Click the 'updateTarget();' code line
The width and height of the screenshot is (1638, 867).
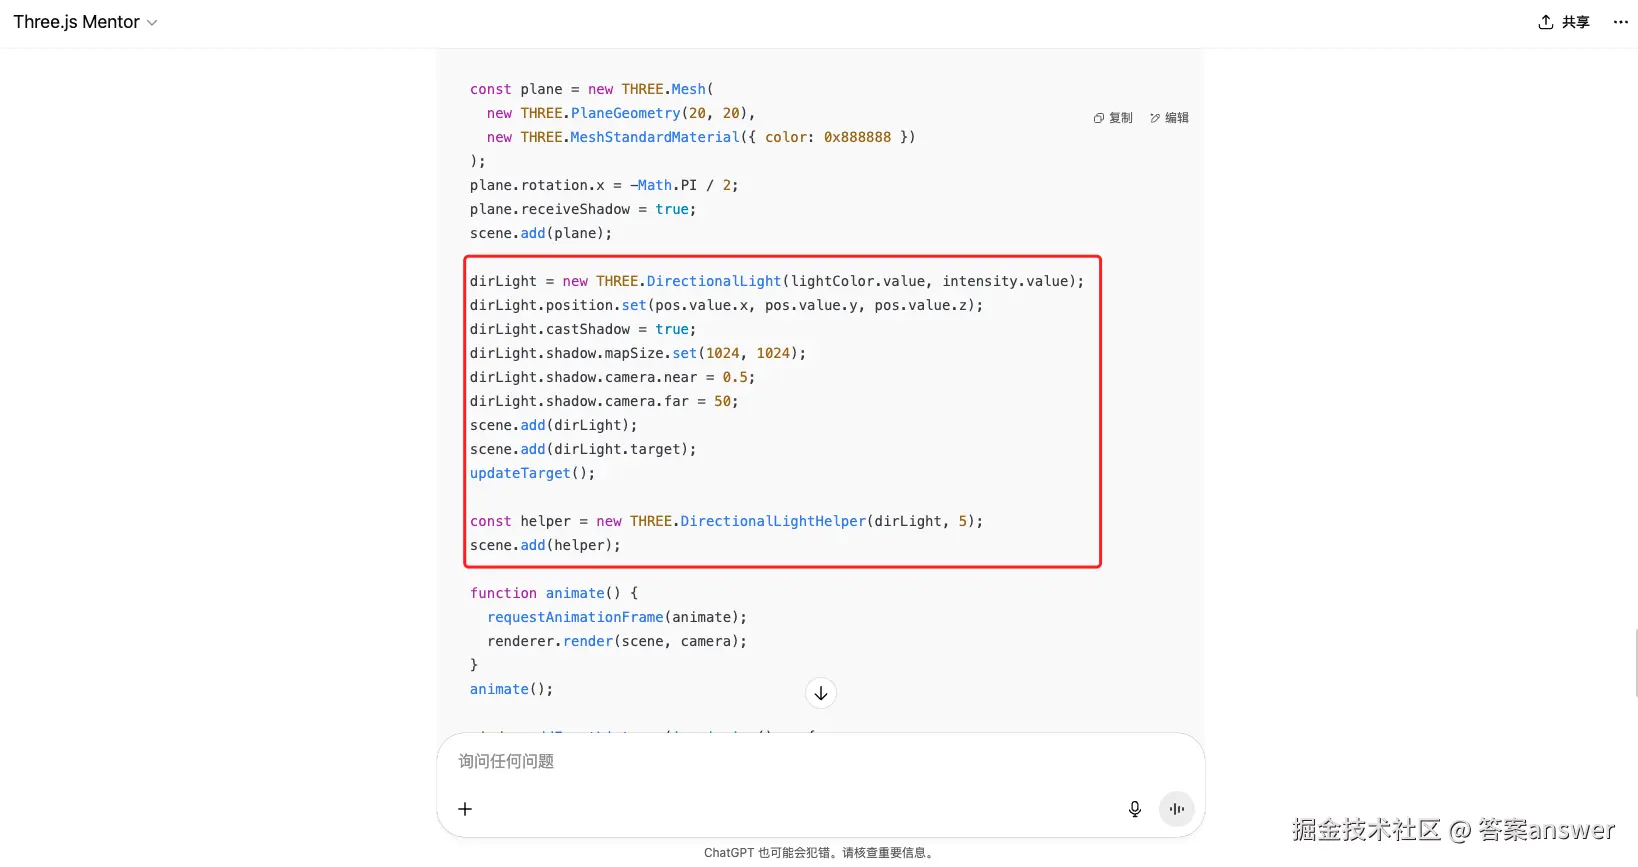(x=532, y=473)
